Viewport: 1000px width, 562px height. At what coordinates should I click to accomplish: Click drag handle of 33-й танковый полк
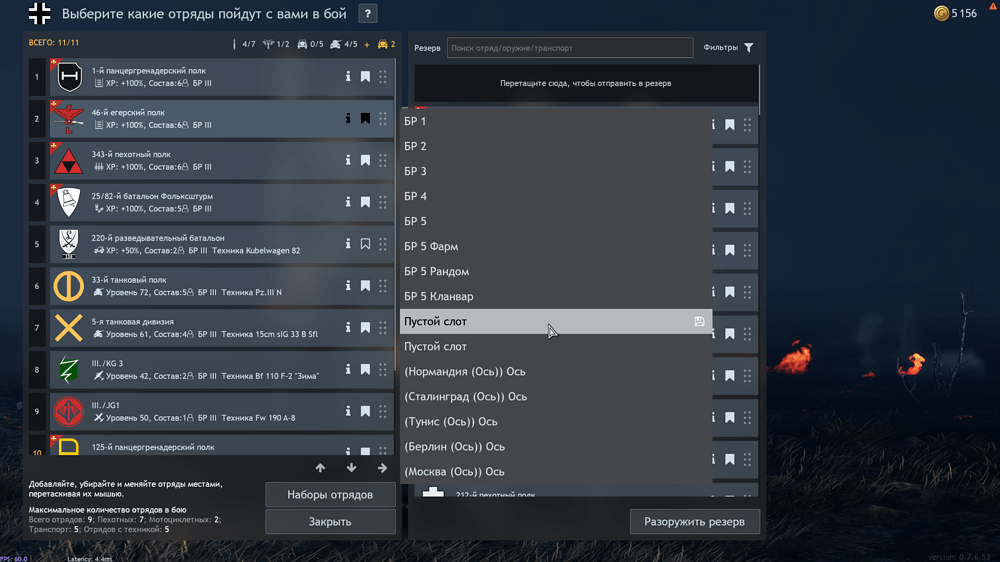pos(383,286)
